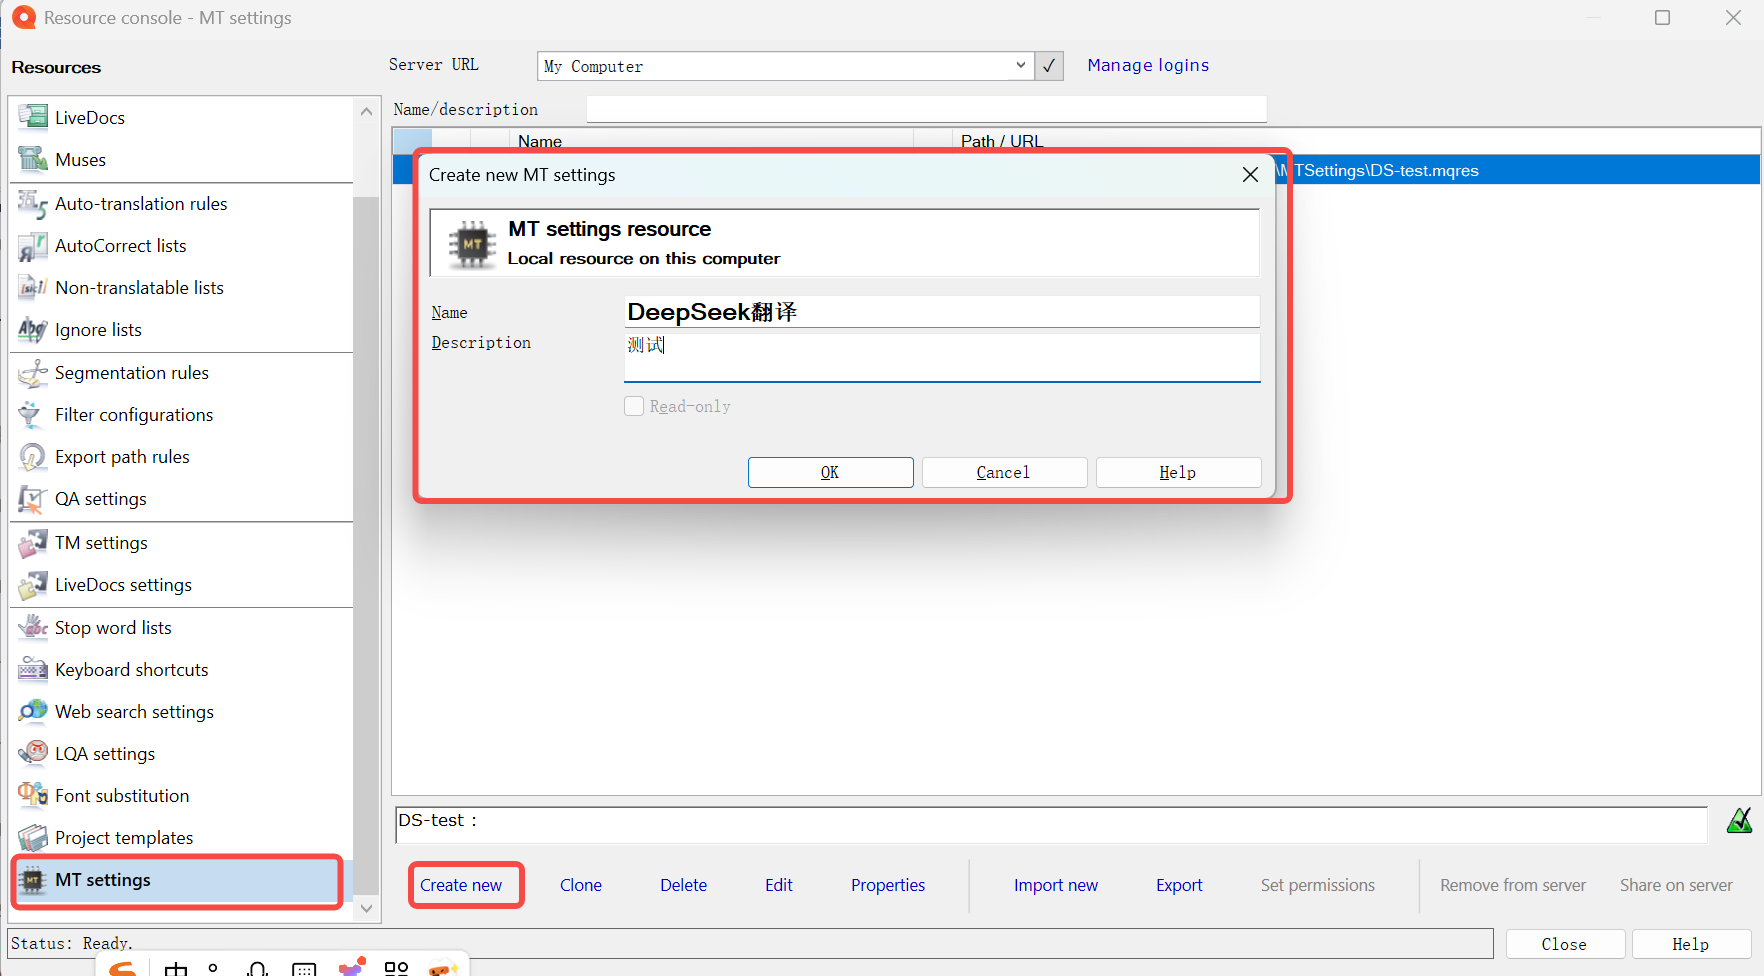Click the memoQ app icon in title bar
1764x976 pixels.
point(23,17)
